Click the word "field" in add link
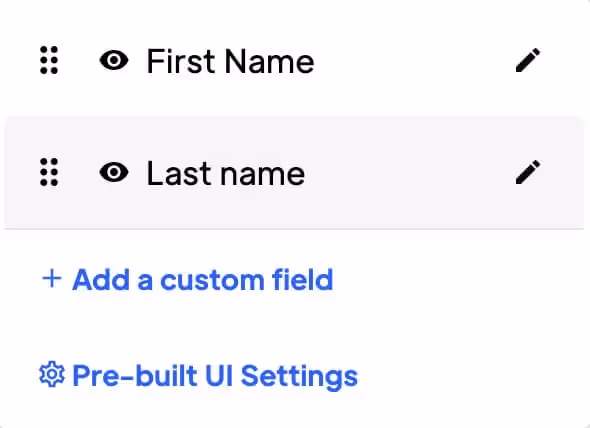The width and height of the screenshot is (590, 428). point(303,280)
